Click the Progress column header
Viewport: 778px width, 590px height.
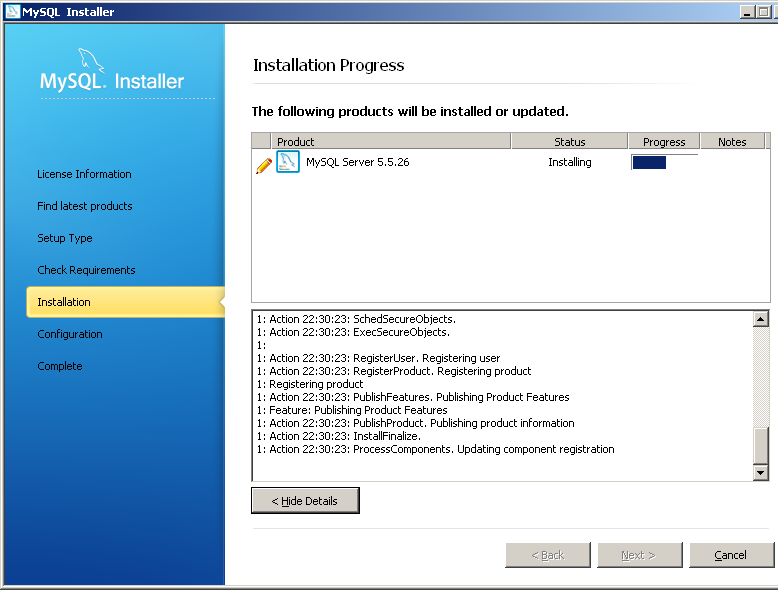point(664,141)
